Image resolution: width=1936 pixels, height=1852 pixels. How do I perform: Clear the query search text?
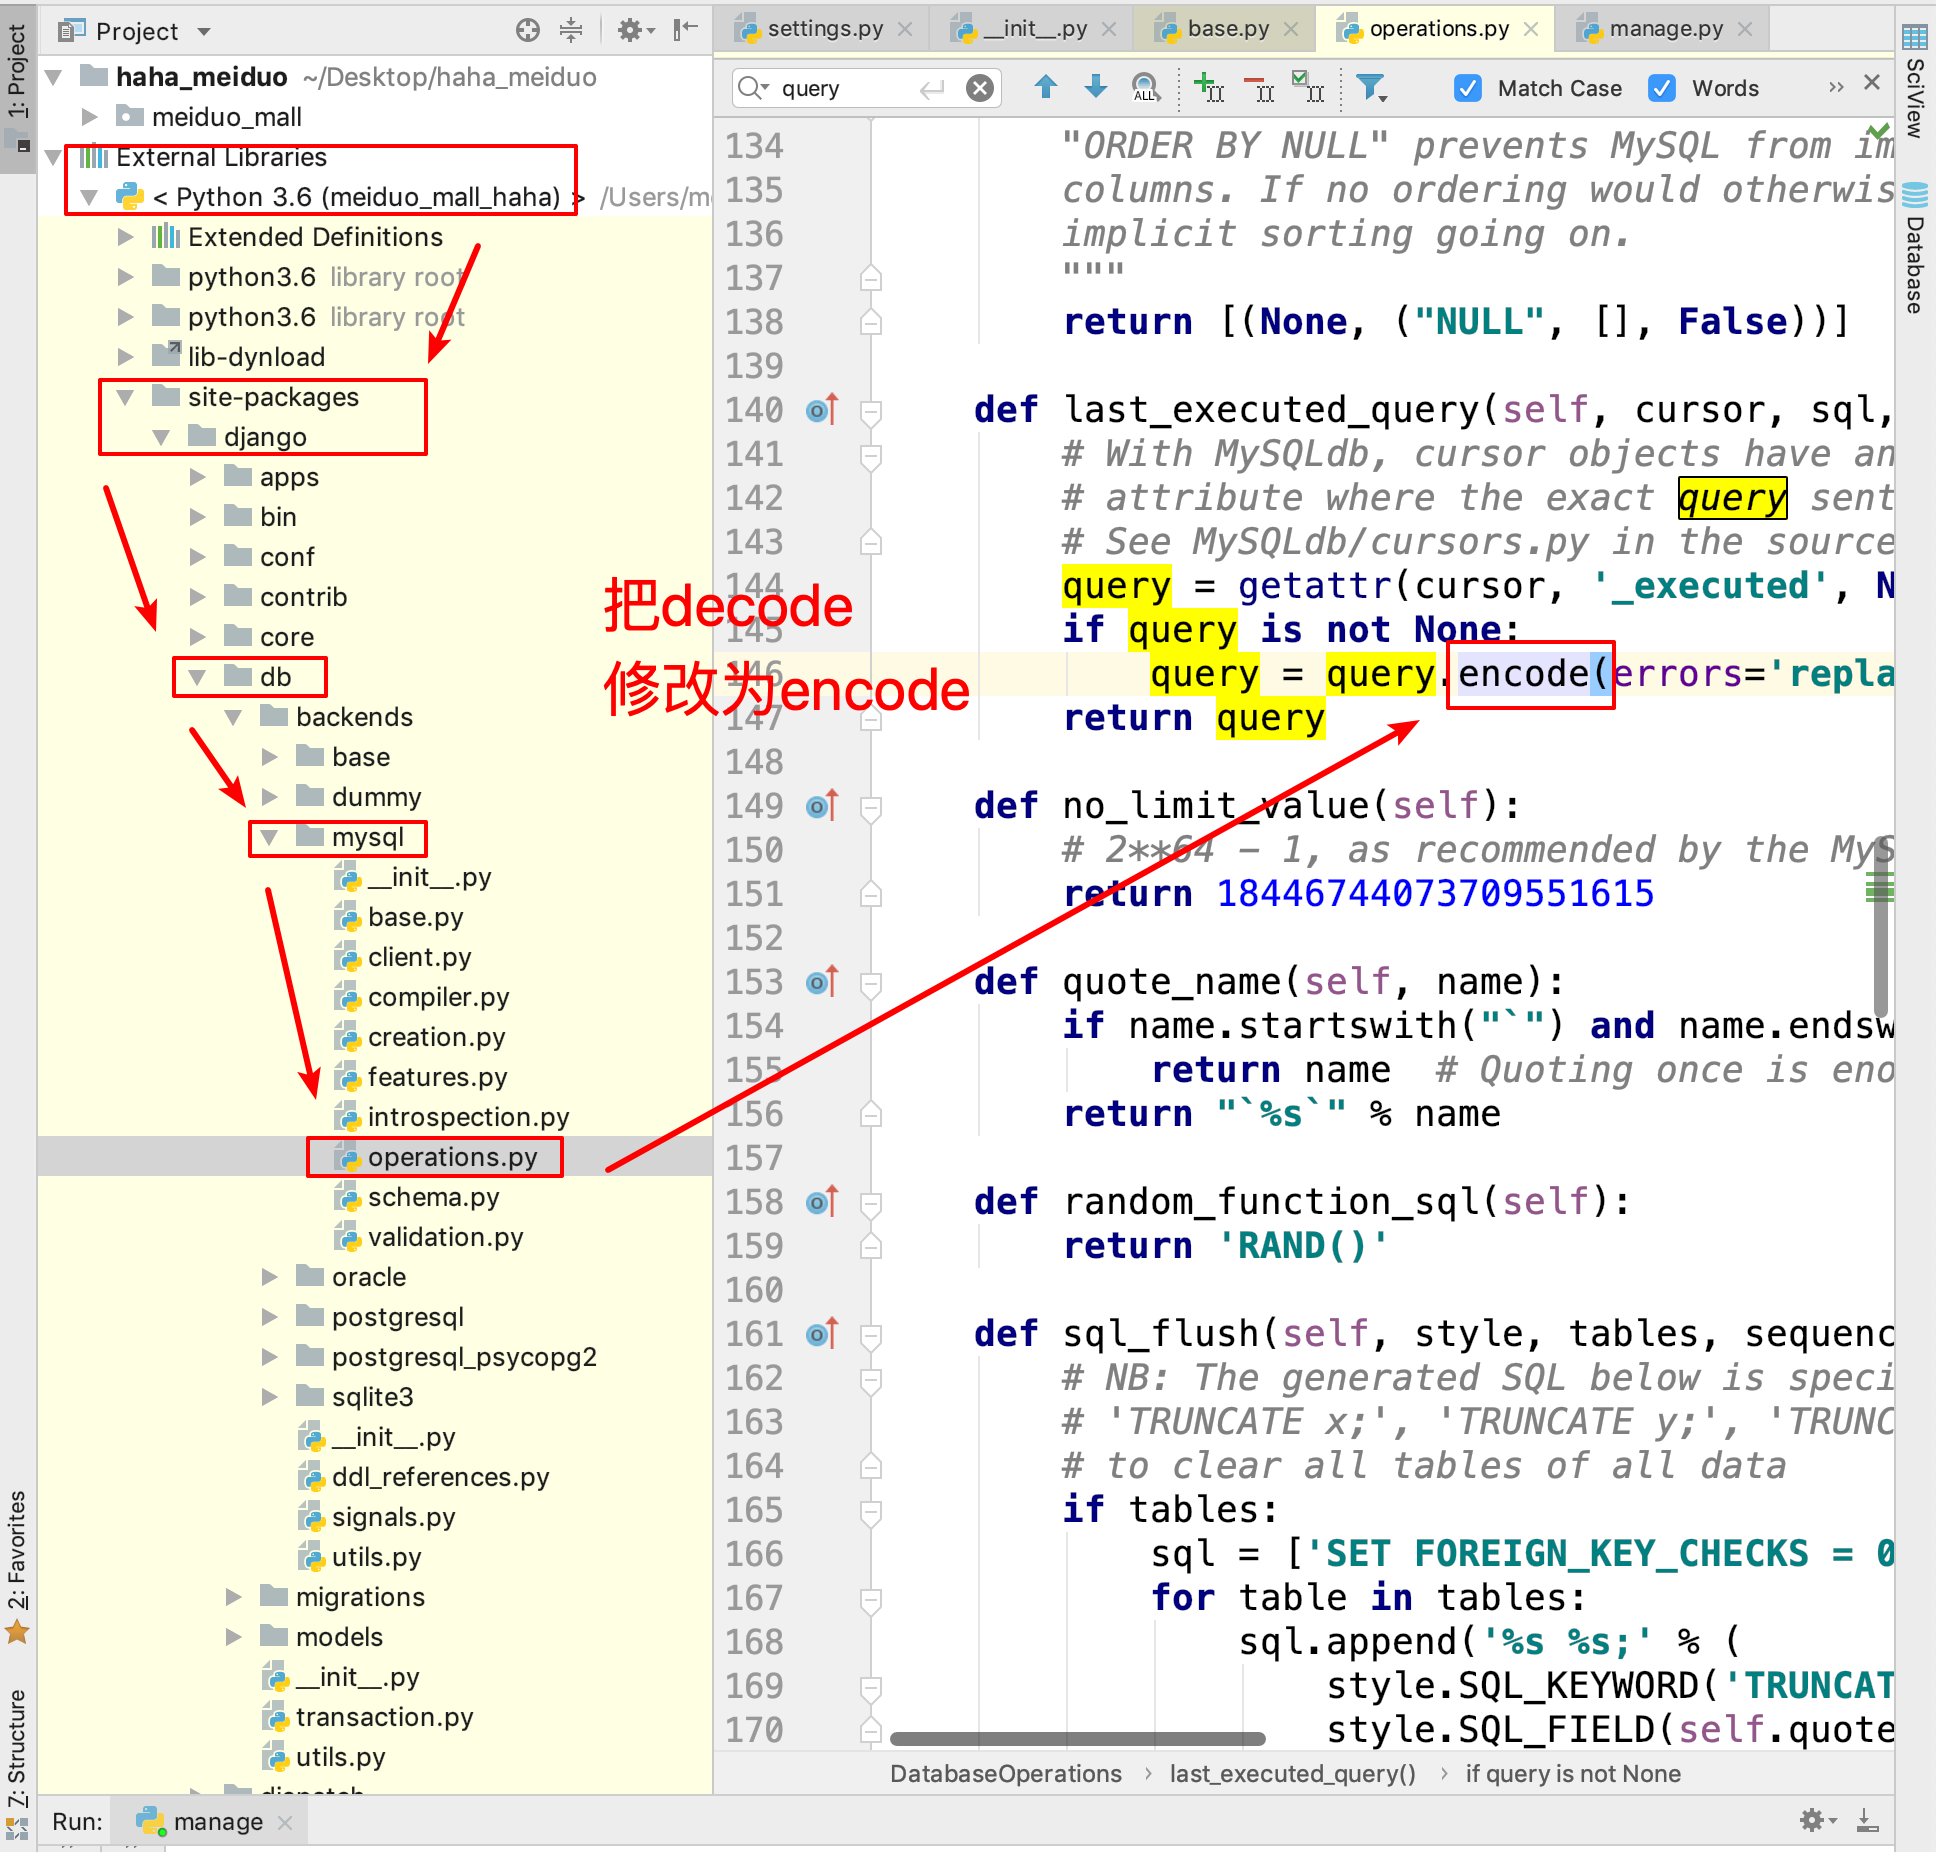pyautogui.click(x=980, y=88)
